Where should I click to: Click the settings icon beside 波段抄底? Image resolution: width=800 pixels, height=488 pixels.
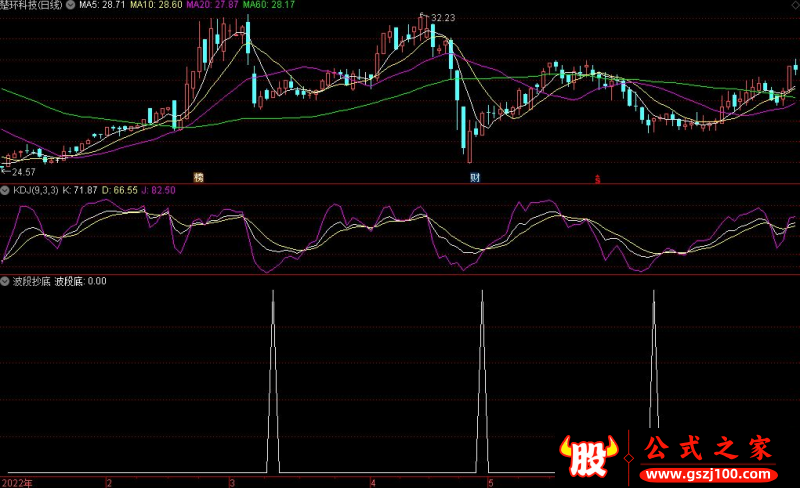(5, 281)
